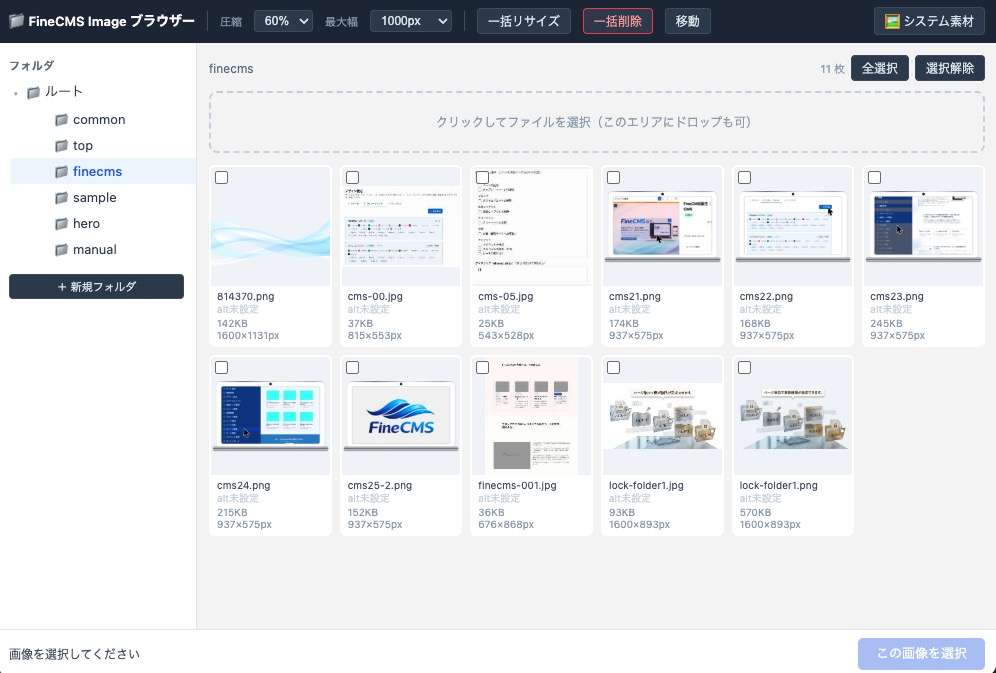This screenshot has height=673, width=996.
Task: Select the cms23.png thumbnail
Action: click(924, 227)
